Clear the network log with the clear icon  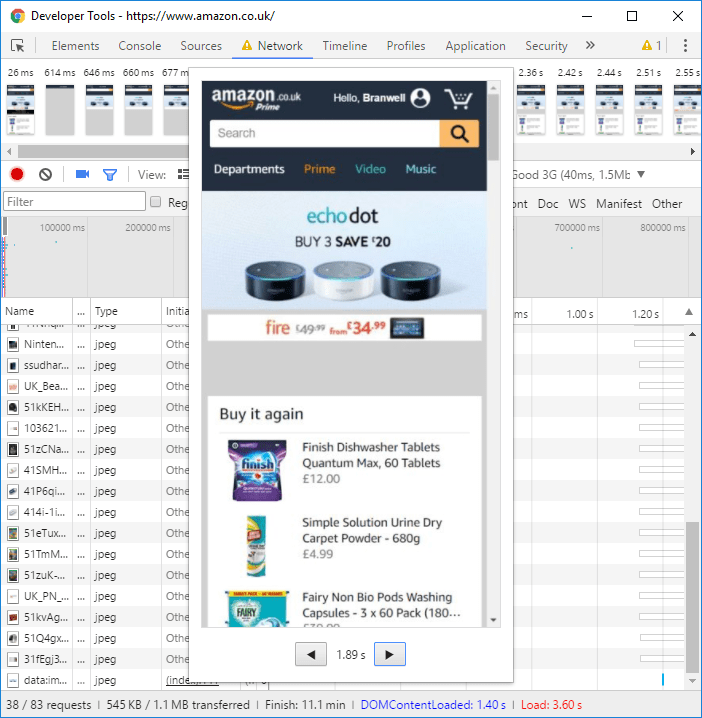point(45,174)
